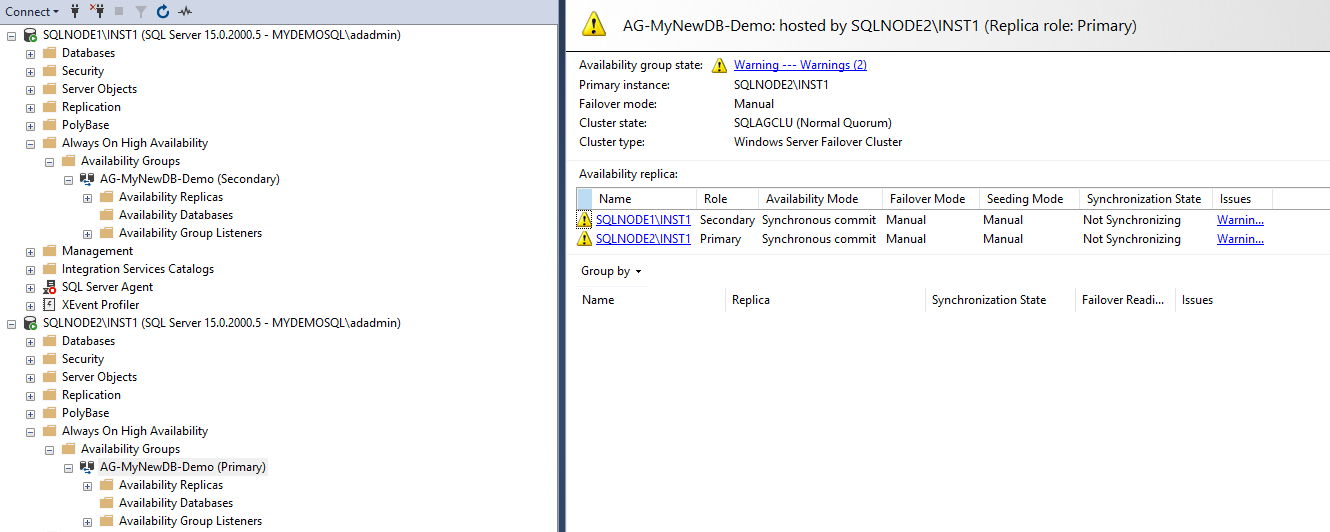Select Availability Databases under the Secondary group
This screenshot has height=532, width=1330.
(176, 215)
